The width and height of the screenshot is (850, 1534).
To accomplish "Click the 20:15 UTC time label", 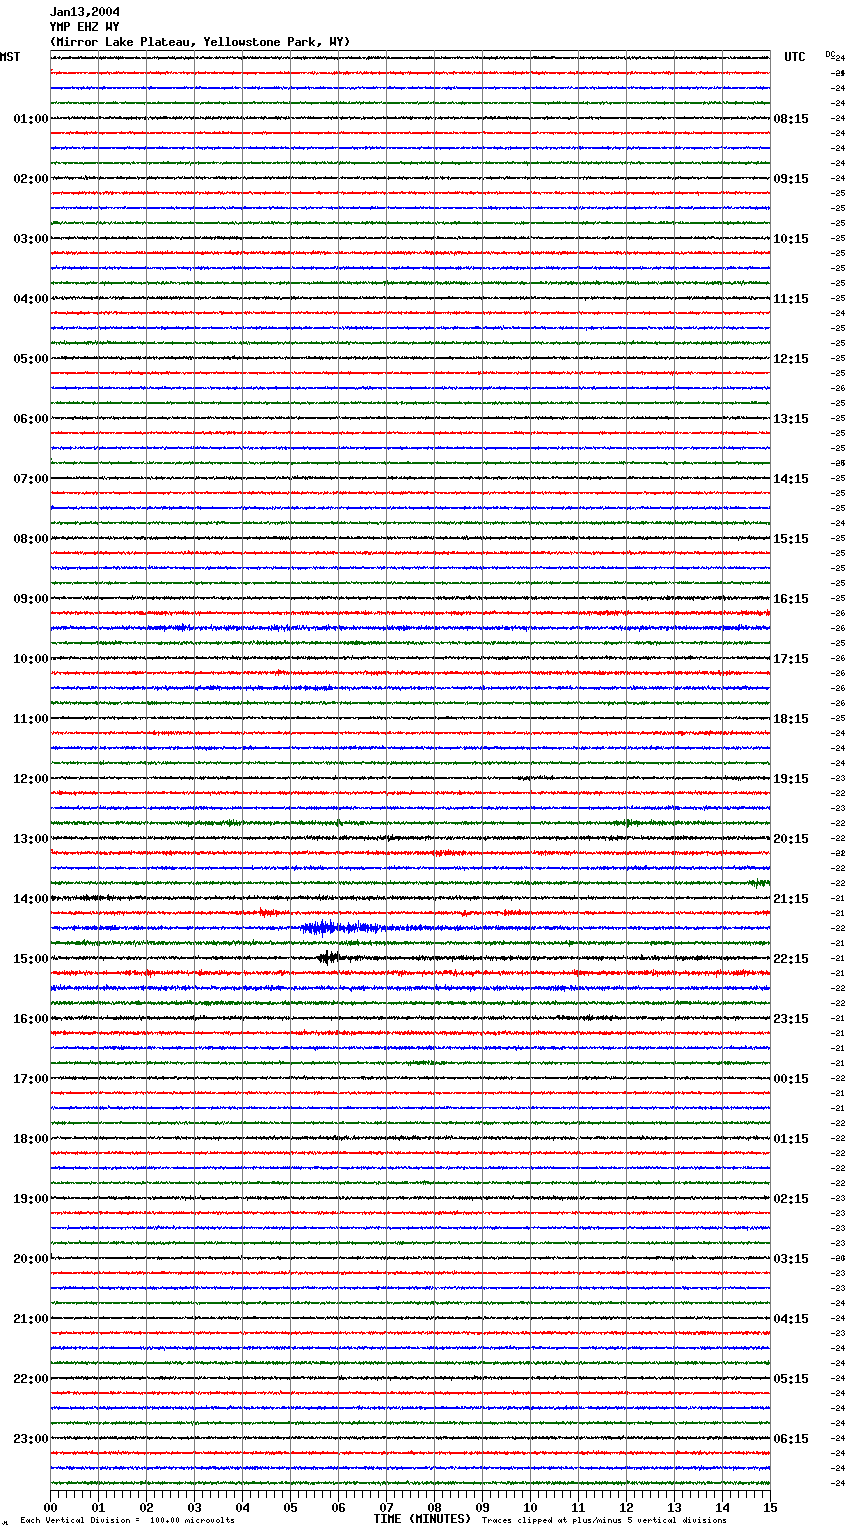I will pyautogui.click(x=791, y=839).
